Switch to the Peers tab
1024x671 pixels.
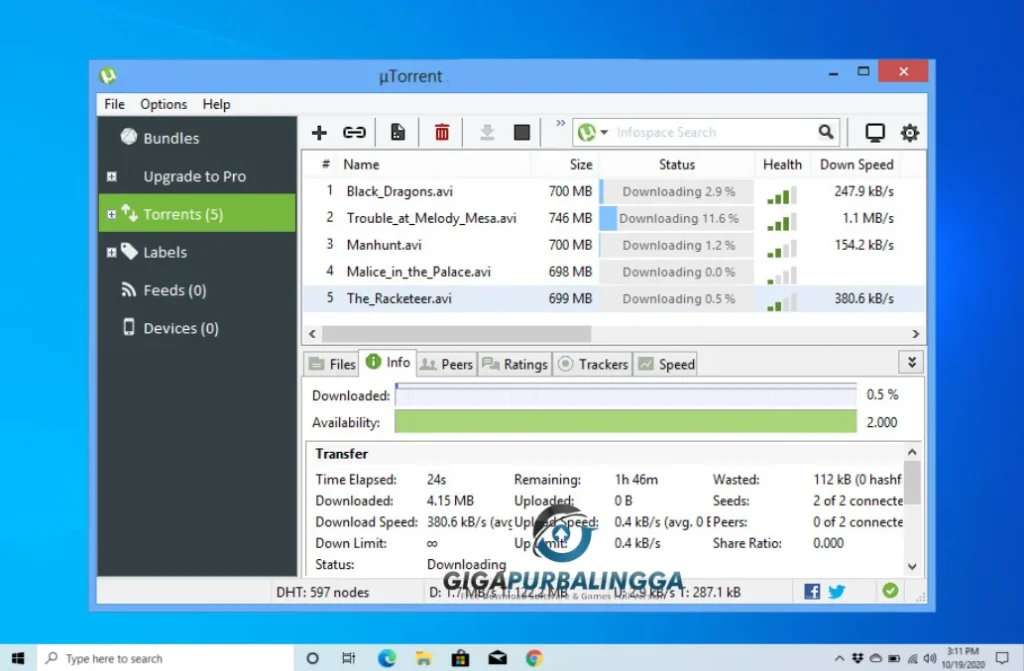pyautogui.click(x=446, y=364)
